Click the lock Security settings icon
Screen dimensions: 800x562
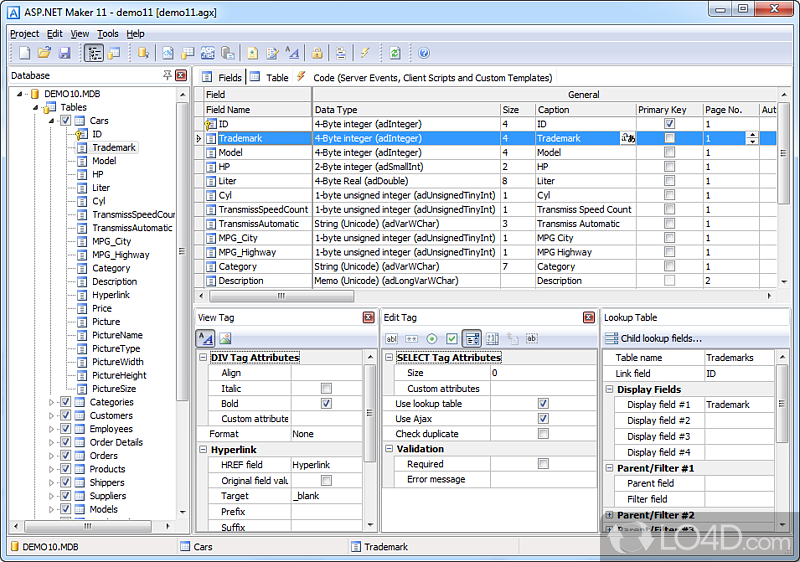316,53
